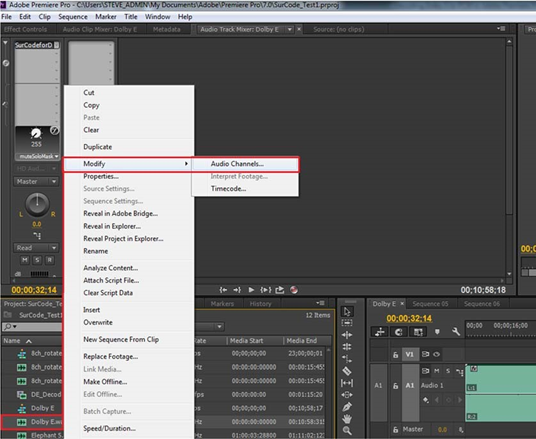This screenshot has width=536, height=439.
Task: Click the record button in mixer
Action: point(294,290)
